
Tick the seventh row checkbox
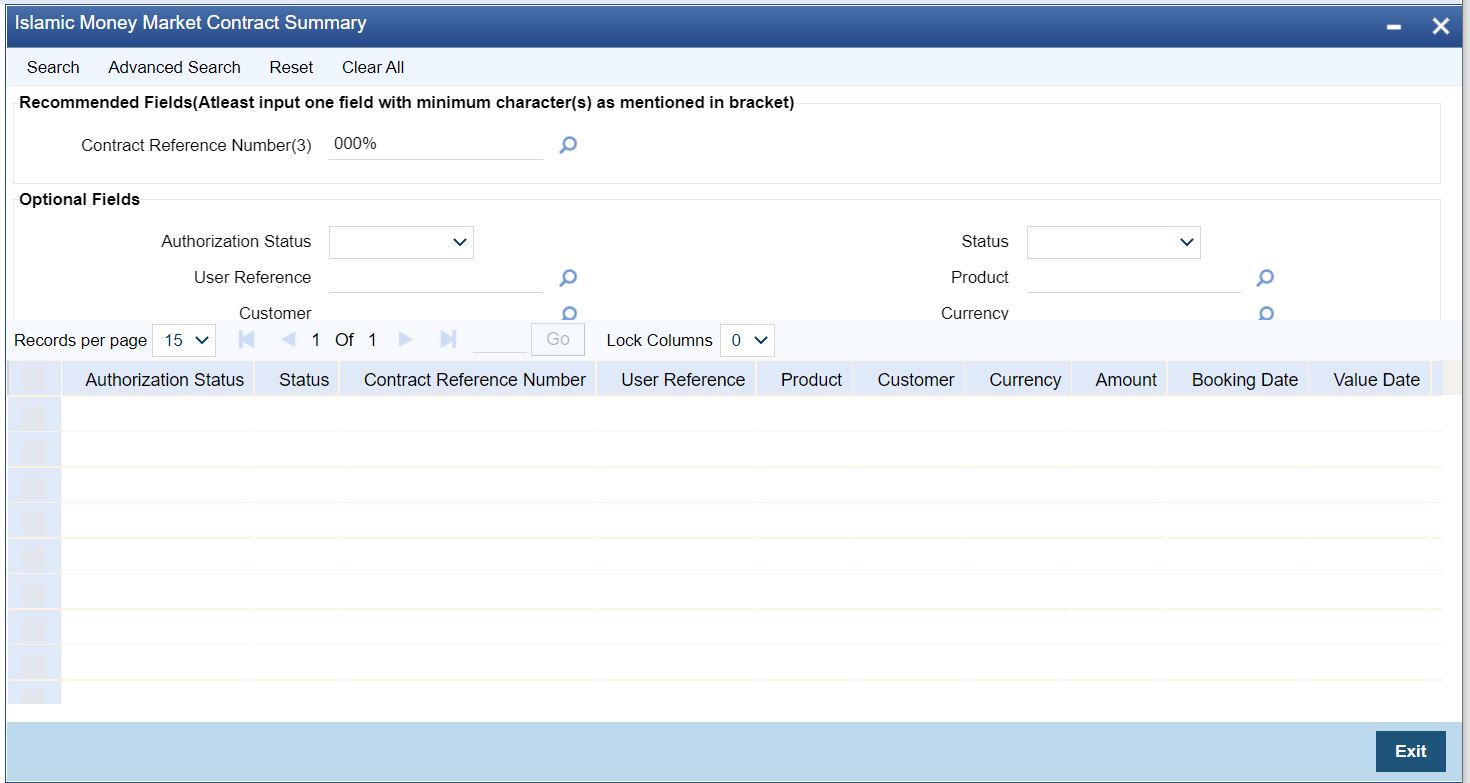[x=33, y=628]
